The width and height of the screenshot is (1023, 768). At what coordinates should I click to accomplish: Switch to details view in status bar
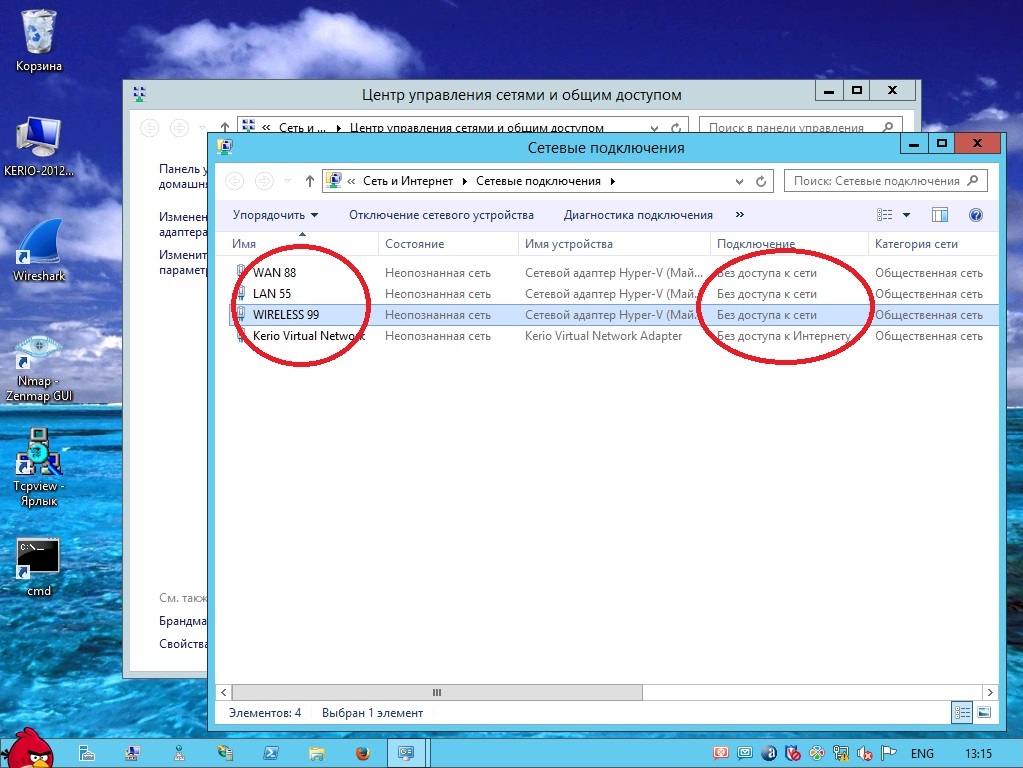[x=962, y=713]
